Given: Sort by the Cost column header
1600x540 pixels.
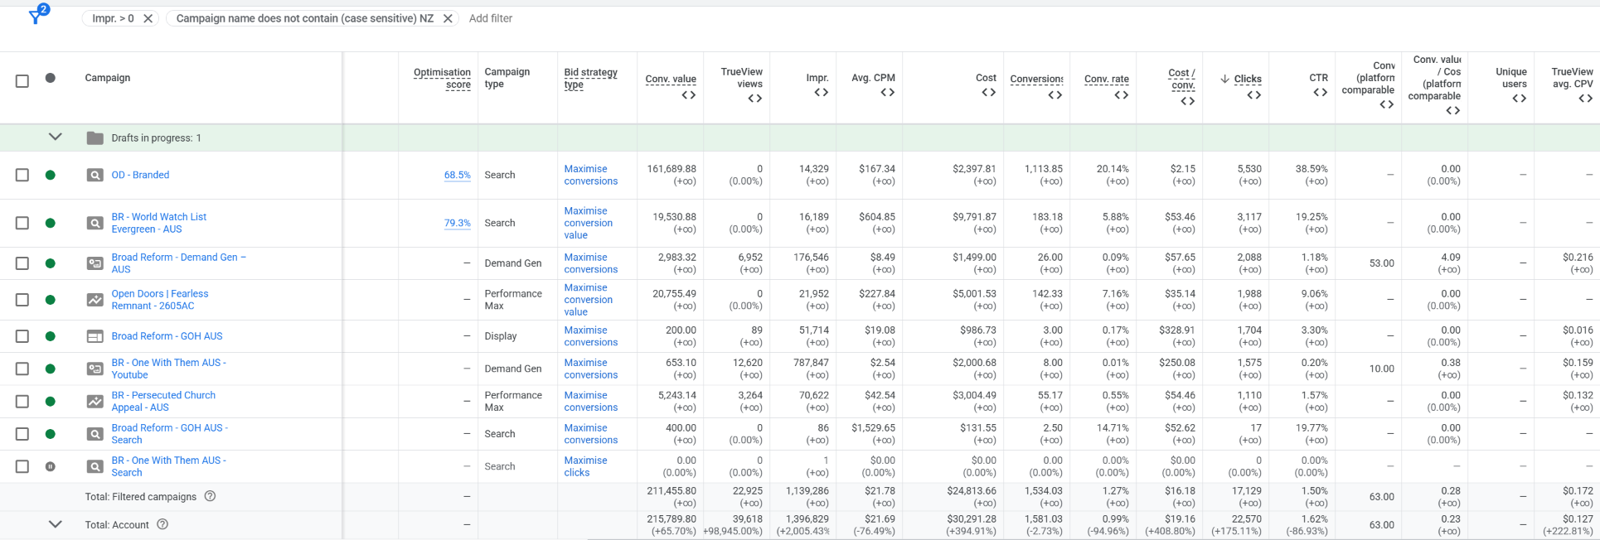Looking at the screenshot, I should (x=986, y=77).
